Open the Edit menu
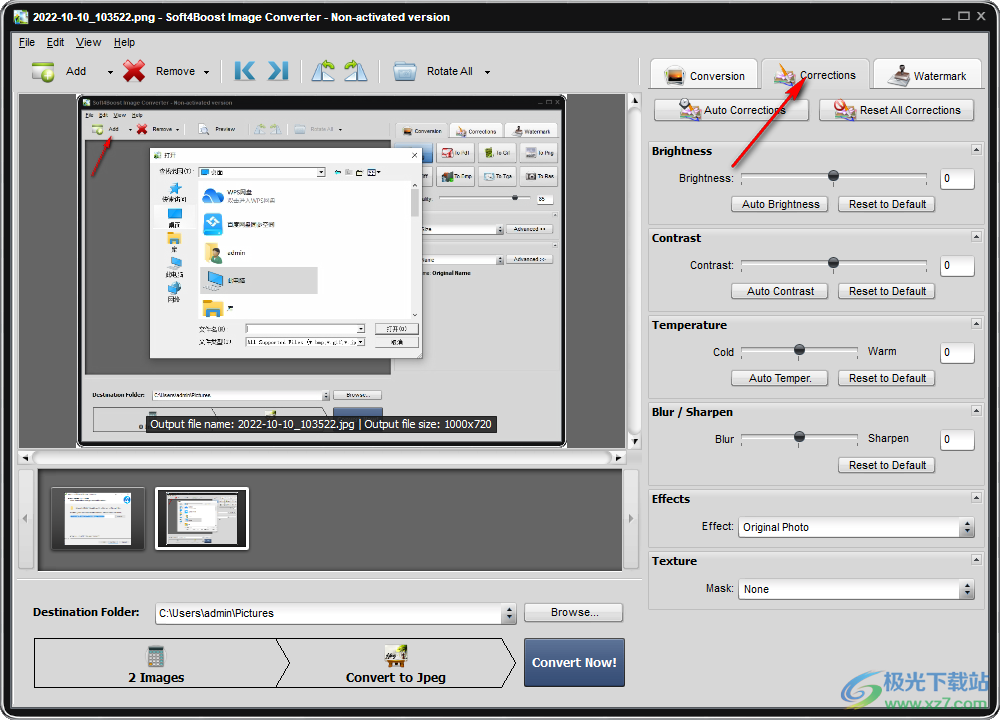 tap(55, 42)
